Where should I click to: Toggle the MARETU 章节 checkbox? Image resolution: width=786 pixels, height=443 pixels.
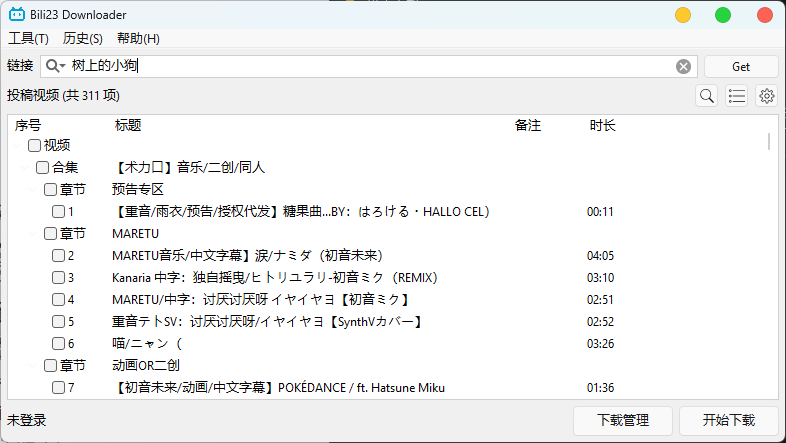pos(51,234)
